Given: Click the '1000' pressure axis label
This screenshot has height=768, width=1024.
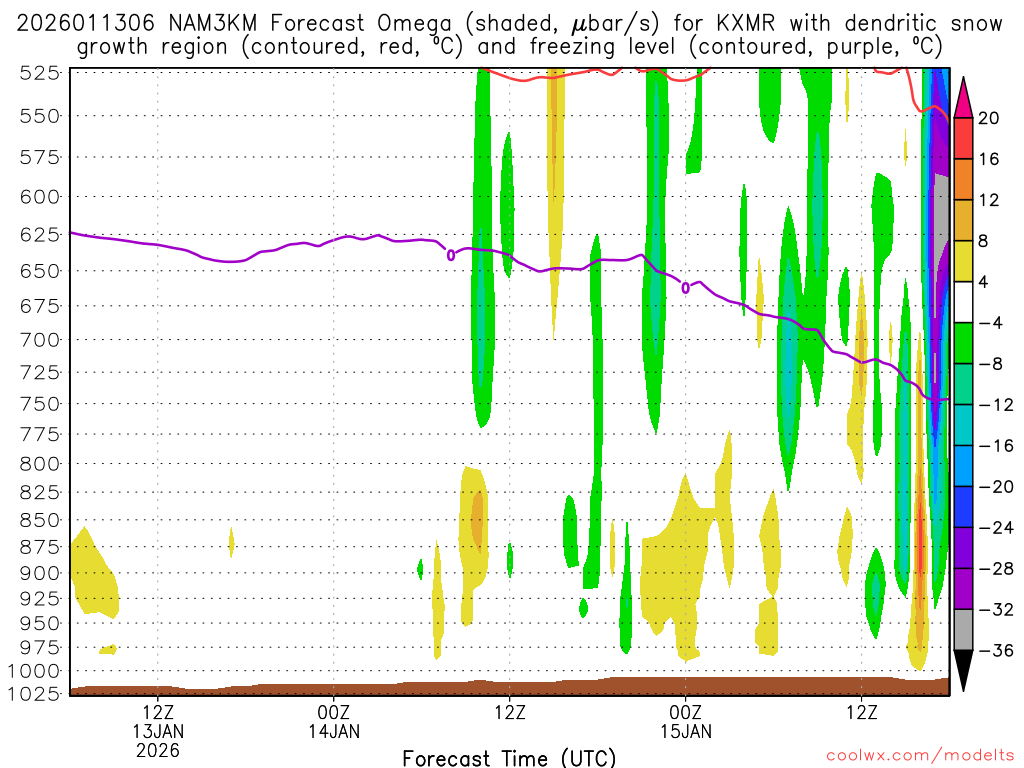Looking at the screenshot, I should pos(35,671).
